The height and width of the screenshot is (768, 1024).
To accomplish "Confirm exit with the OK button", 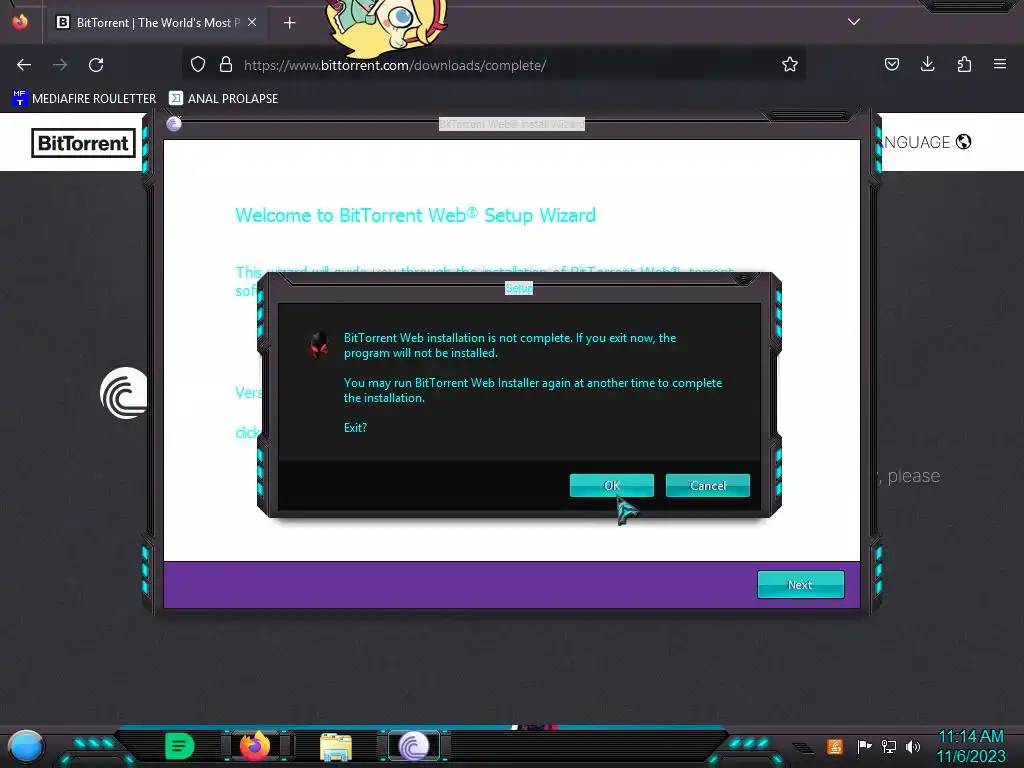I will point(611,485).
